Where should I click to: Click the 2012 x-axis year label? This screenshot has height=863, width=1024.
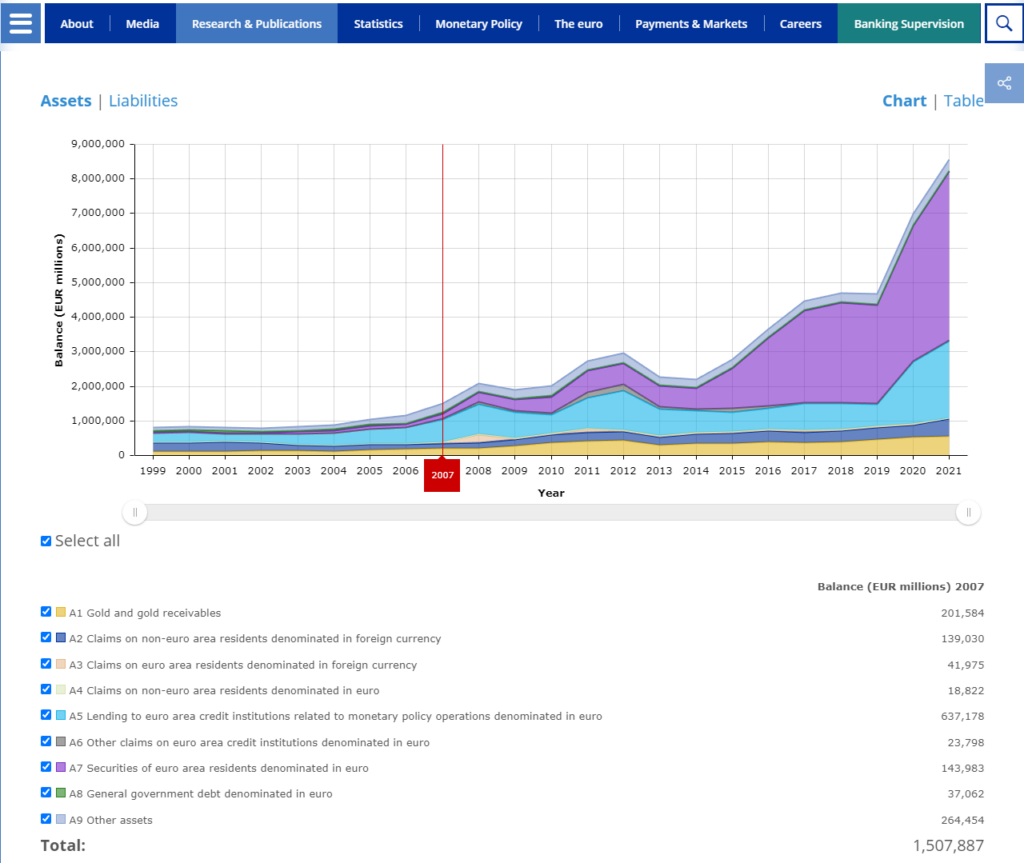[x=623, y=470]
